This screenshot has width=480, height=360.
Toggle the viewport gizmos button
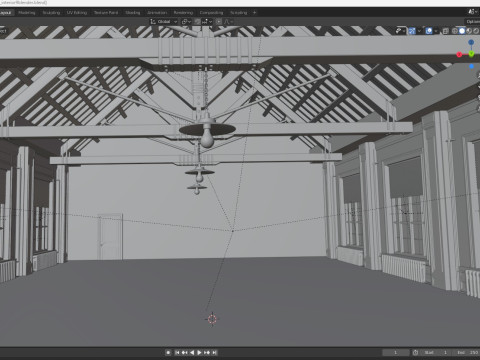pyautogui.click(x=412, y=31)
